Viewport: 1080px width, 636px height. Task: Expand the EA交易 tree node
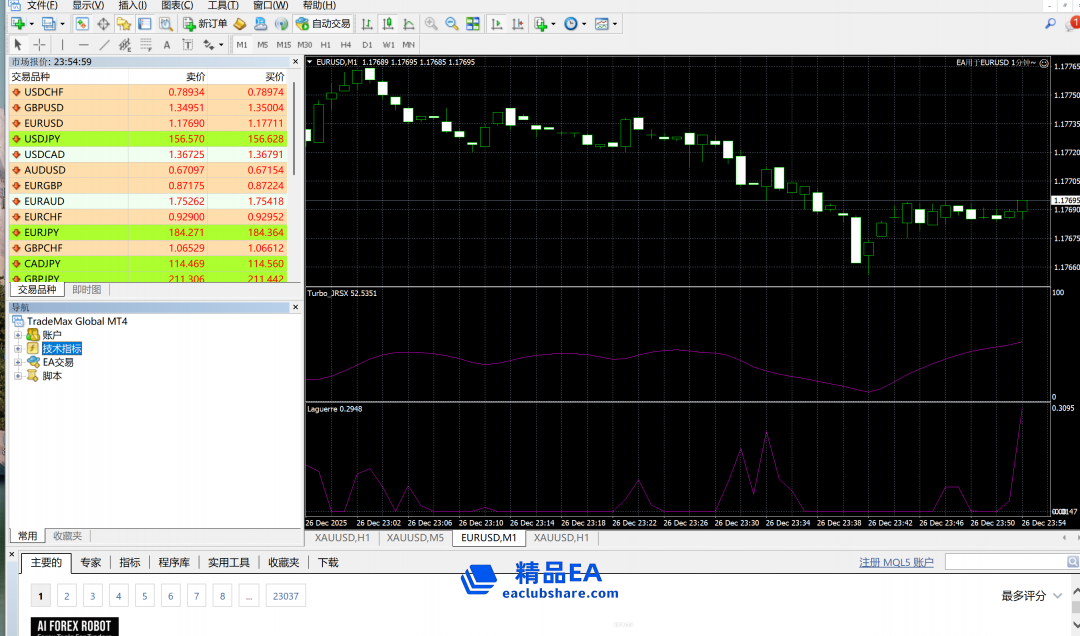(18, 362)
